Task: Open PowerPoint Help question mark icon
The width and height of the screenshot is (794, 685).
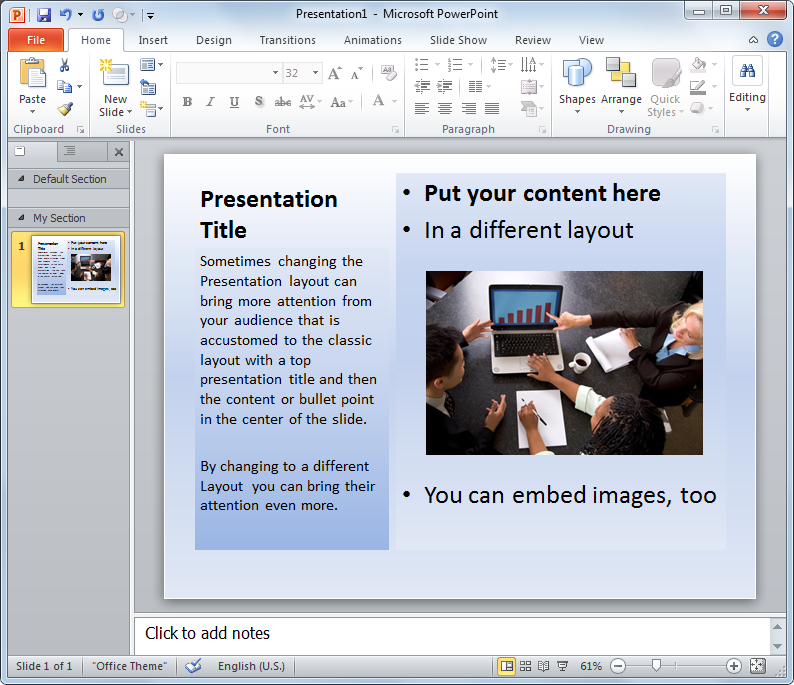Action: click(775, 40)
